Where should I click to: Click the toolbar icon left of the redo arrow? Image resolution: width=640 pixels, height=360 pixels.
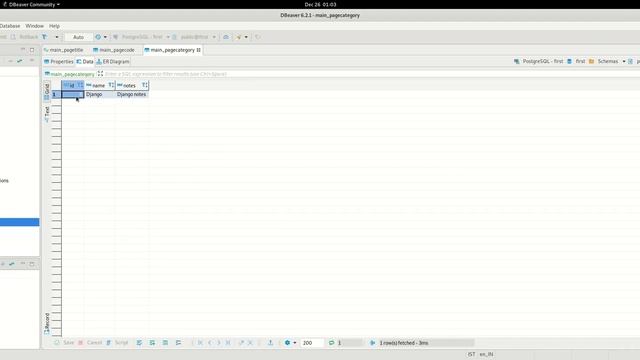[x=238, y=37]
